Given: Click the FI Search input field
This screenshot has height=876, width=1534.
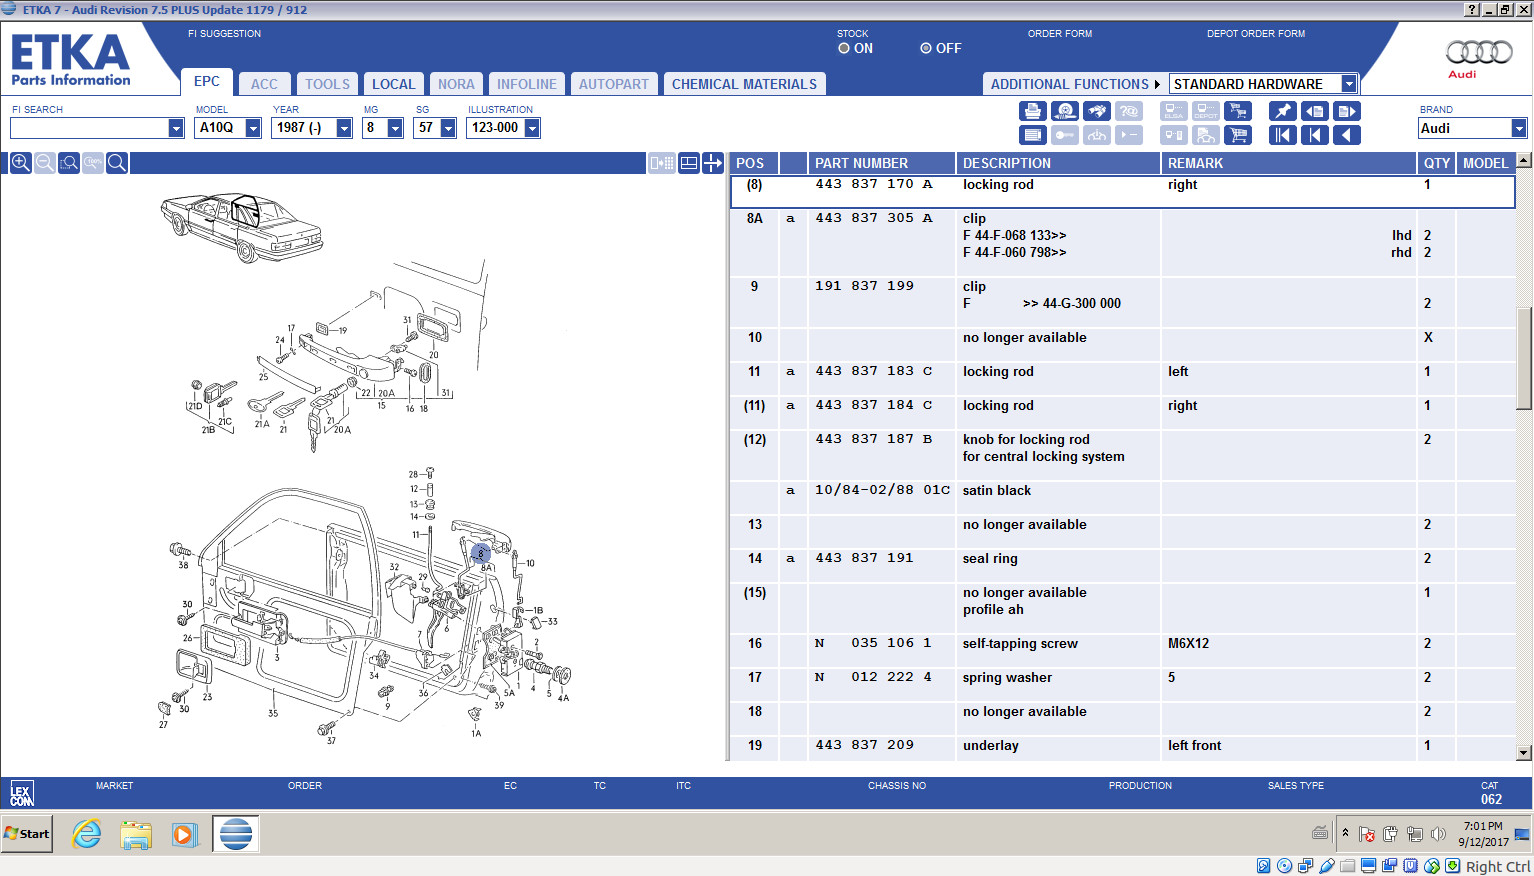Looking at the screenshot, I should pyautogui.click(x=89, y=128).
